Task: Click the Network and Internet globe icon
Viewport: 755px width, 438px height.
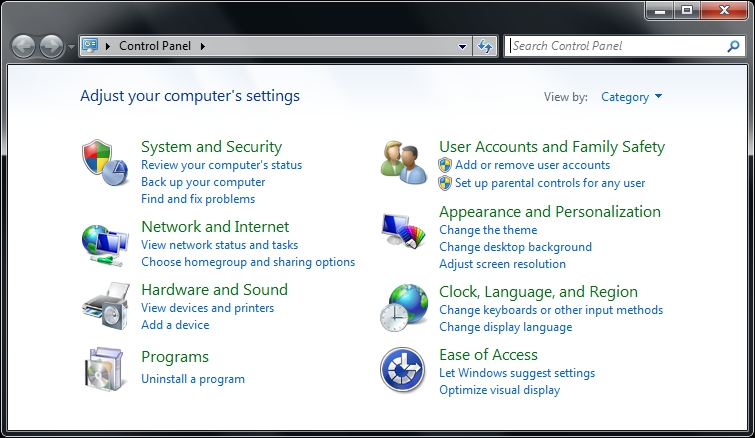Action: [105, 245]
